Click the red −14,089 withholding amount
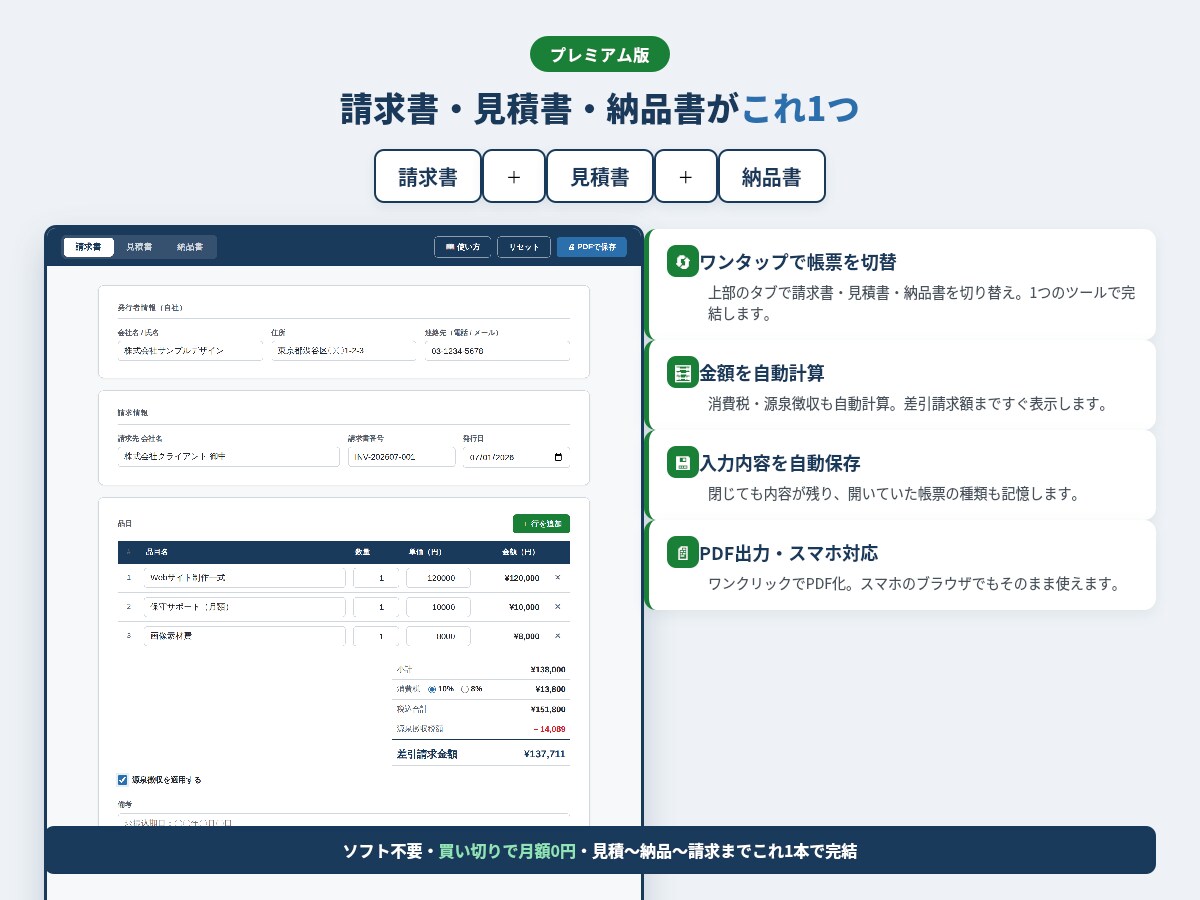Viewport: 1200px width, 900px height. coord(549,729)
